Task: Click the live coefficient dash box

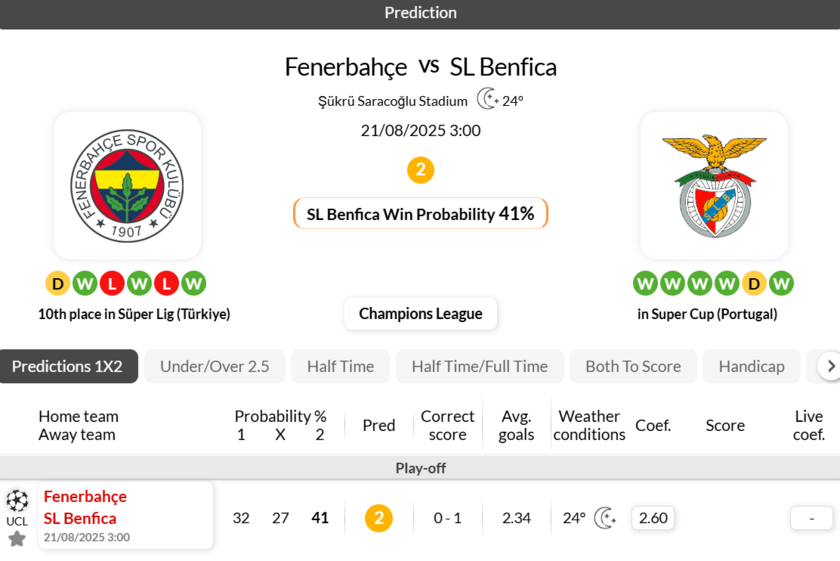Action: (x=811, y=518)
